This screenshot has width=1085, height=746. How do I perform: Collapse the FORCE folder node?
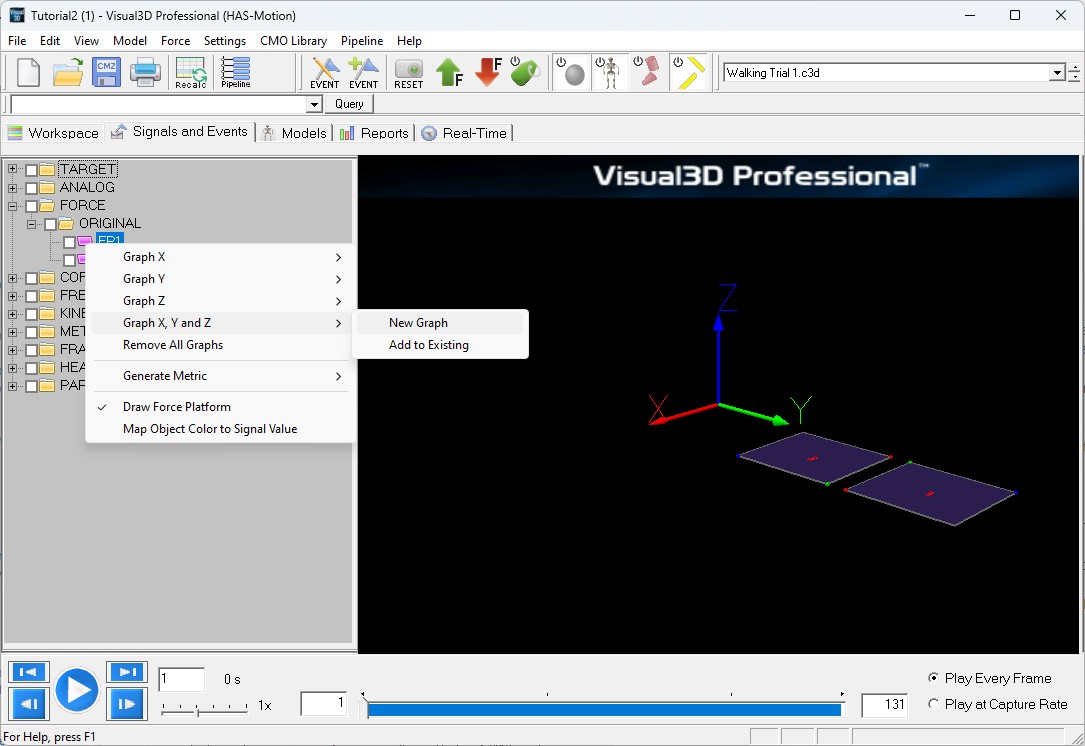tap(12, 206)
